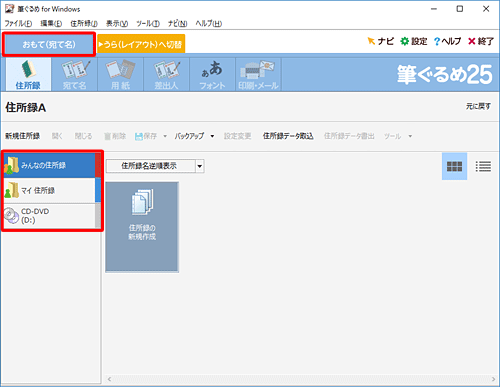Maximize the 筆ぐるめ window
Image resolution: width=500 pixels, height=387 pixels.
[x=460, y=9]
